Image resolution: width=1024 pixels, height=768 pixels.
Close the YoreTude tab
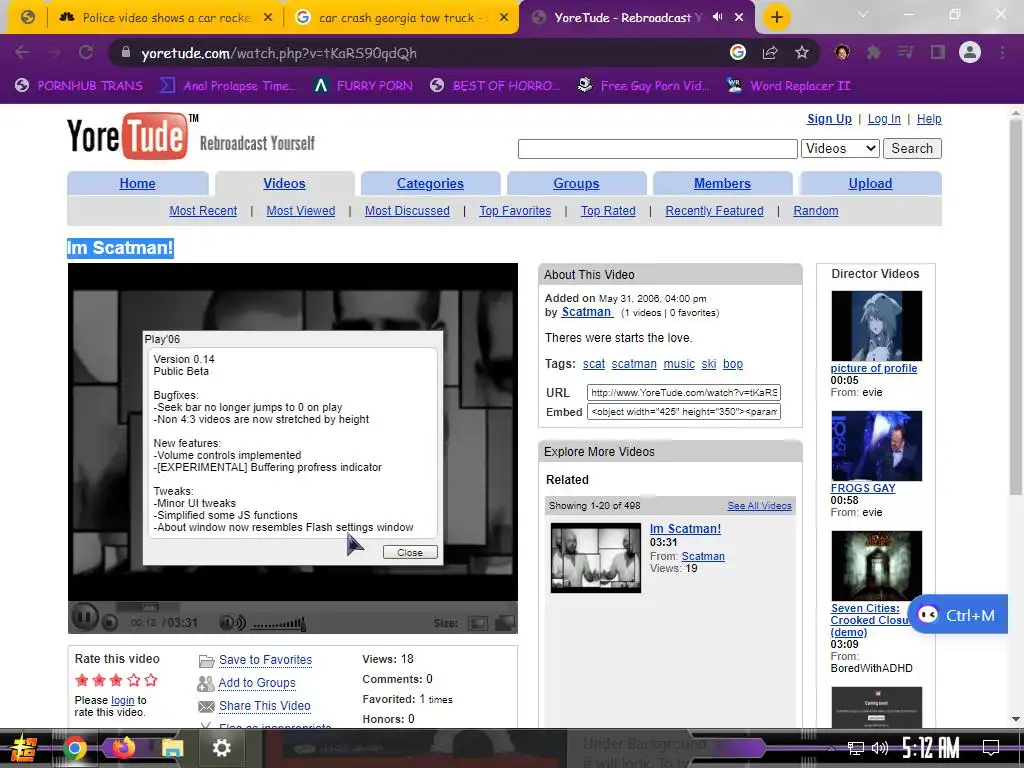pyautogui.click(x=739, y=17)
